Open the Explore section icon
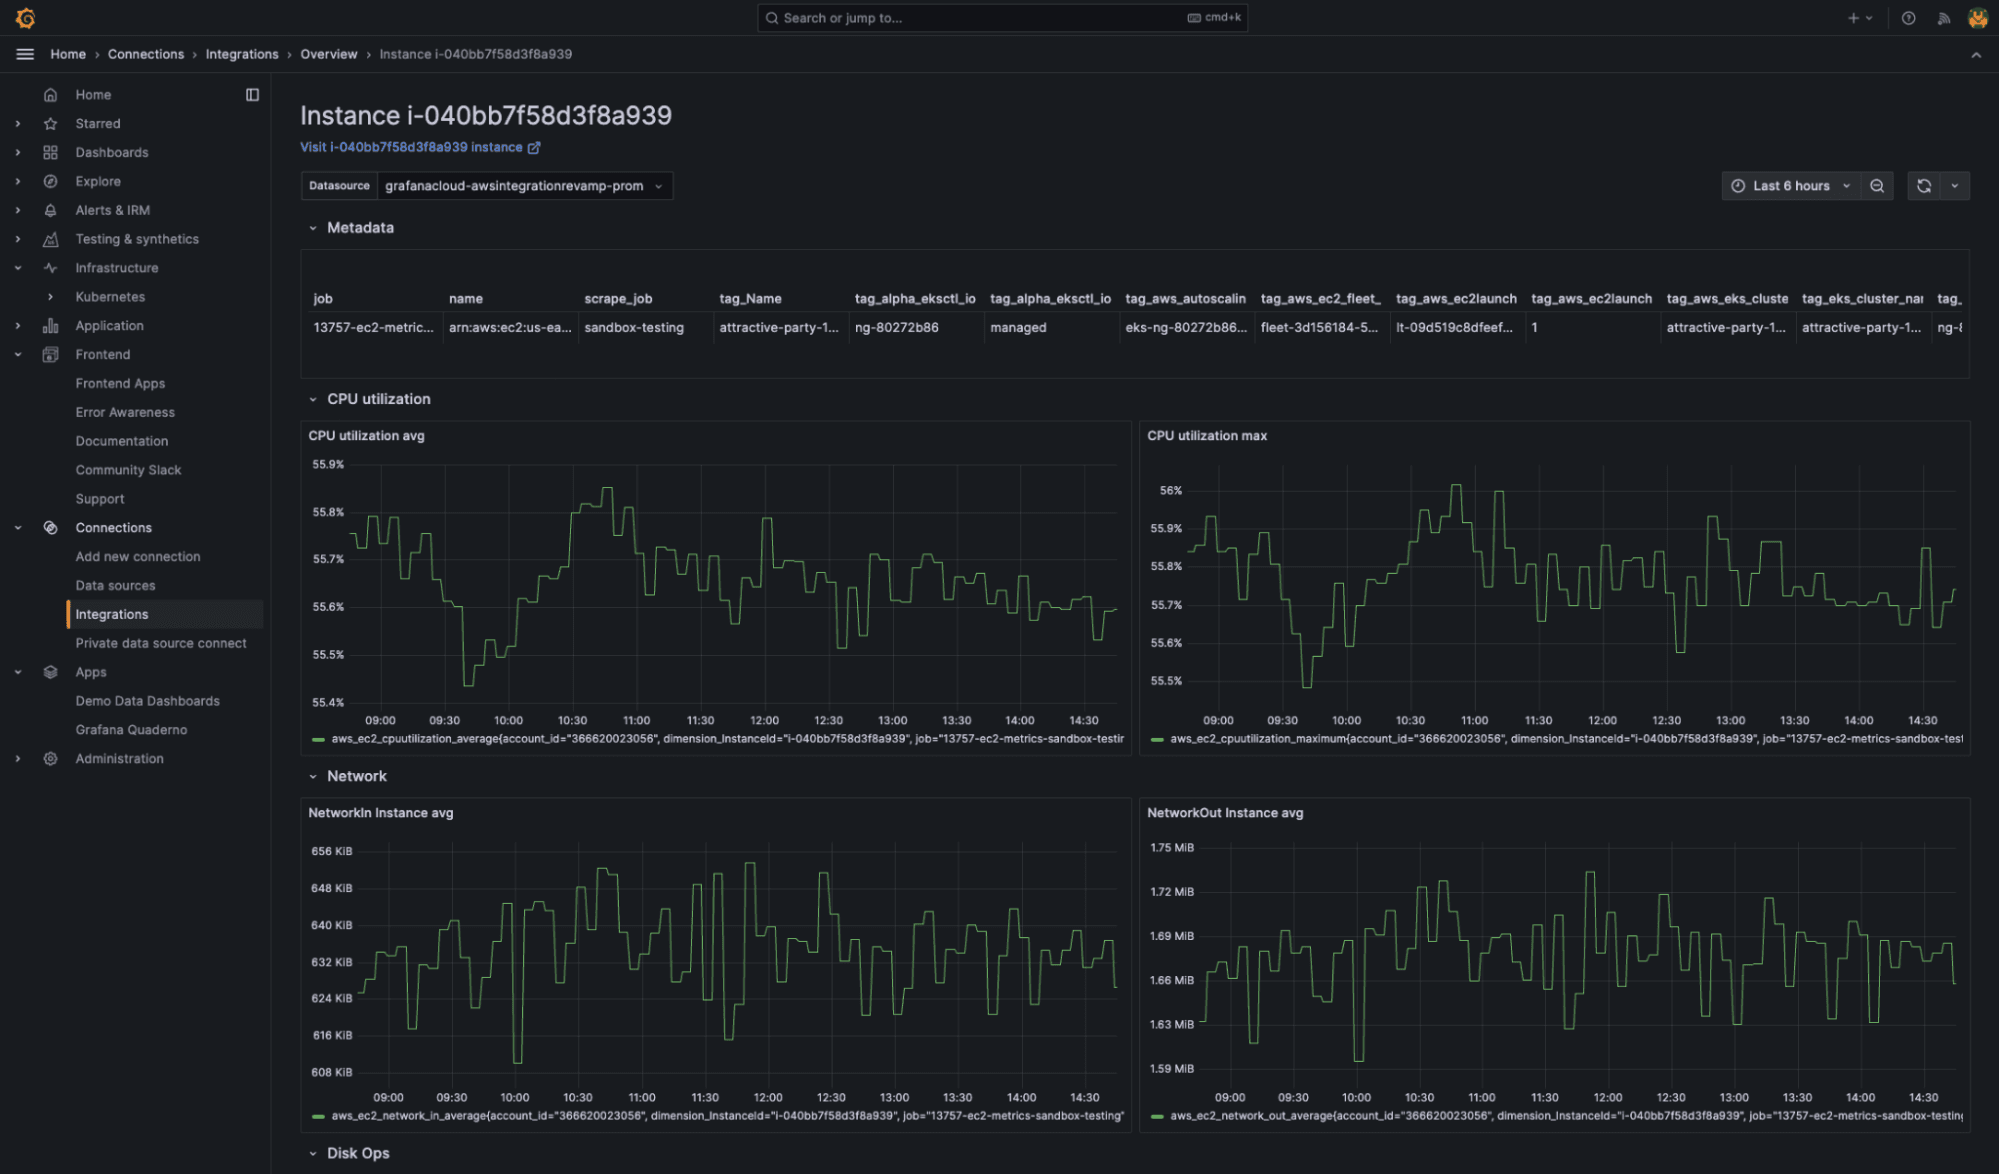Viewport: 1999px width, 1175px height. [50, 181]
